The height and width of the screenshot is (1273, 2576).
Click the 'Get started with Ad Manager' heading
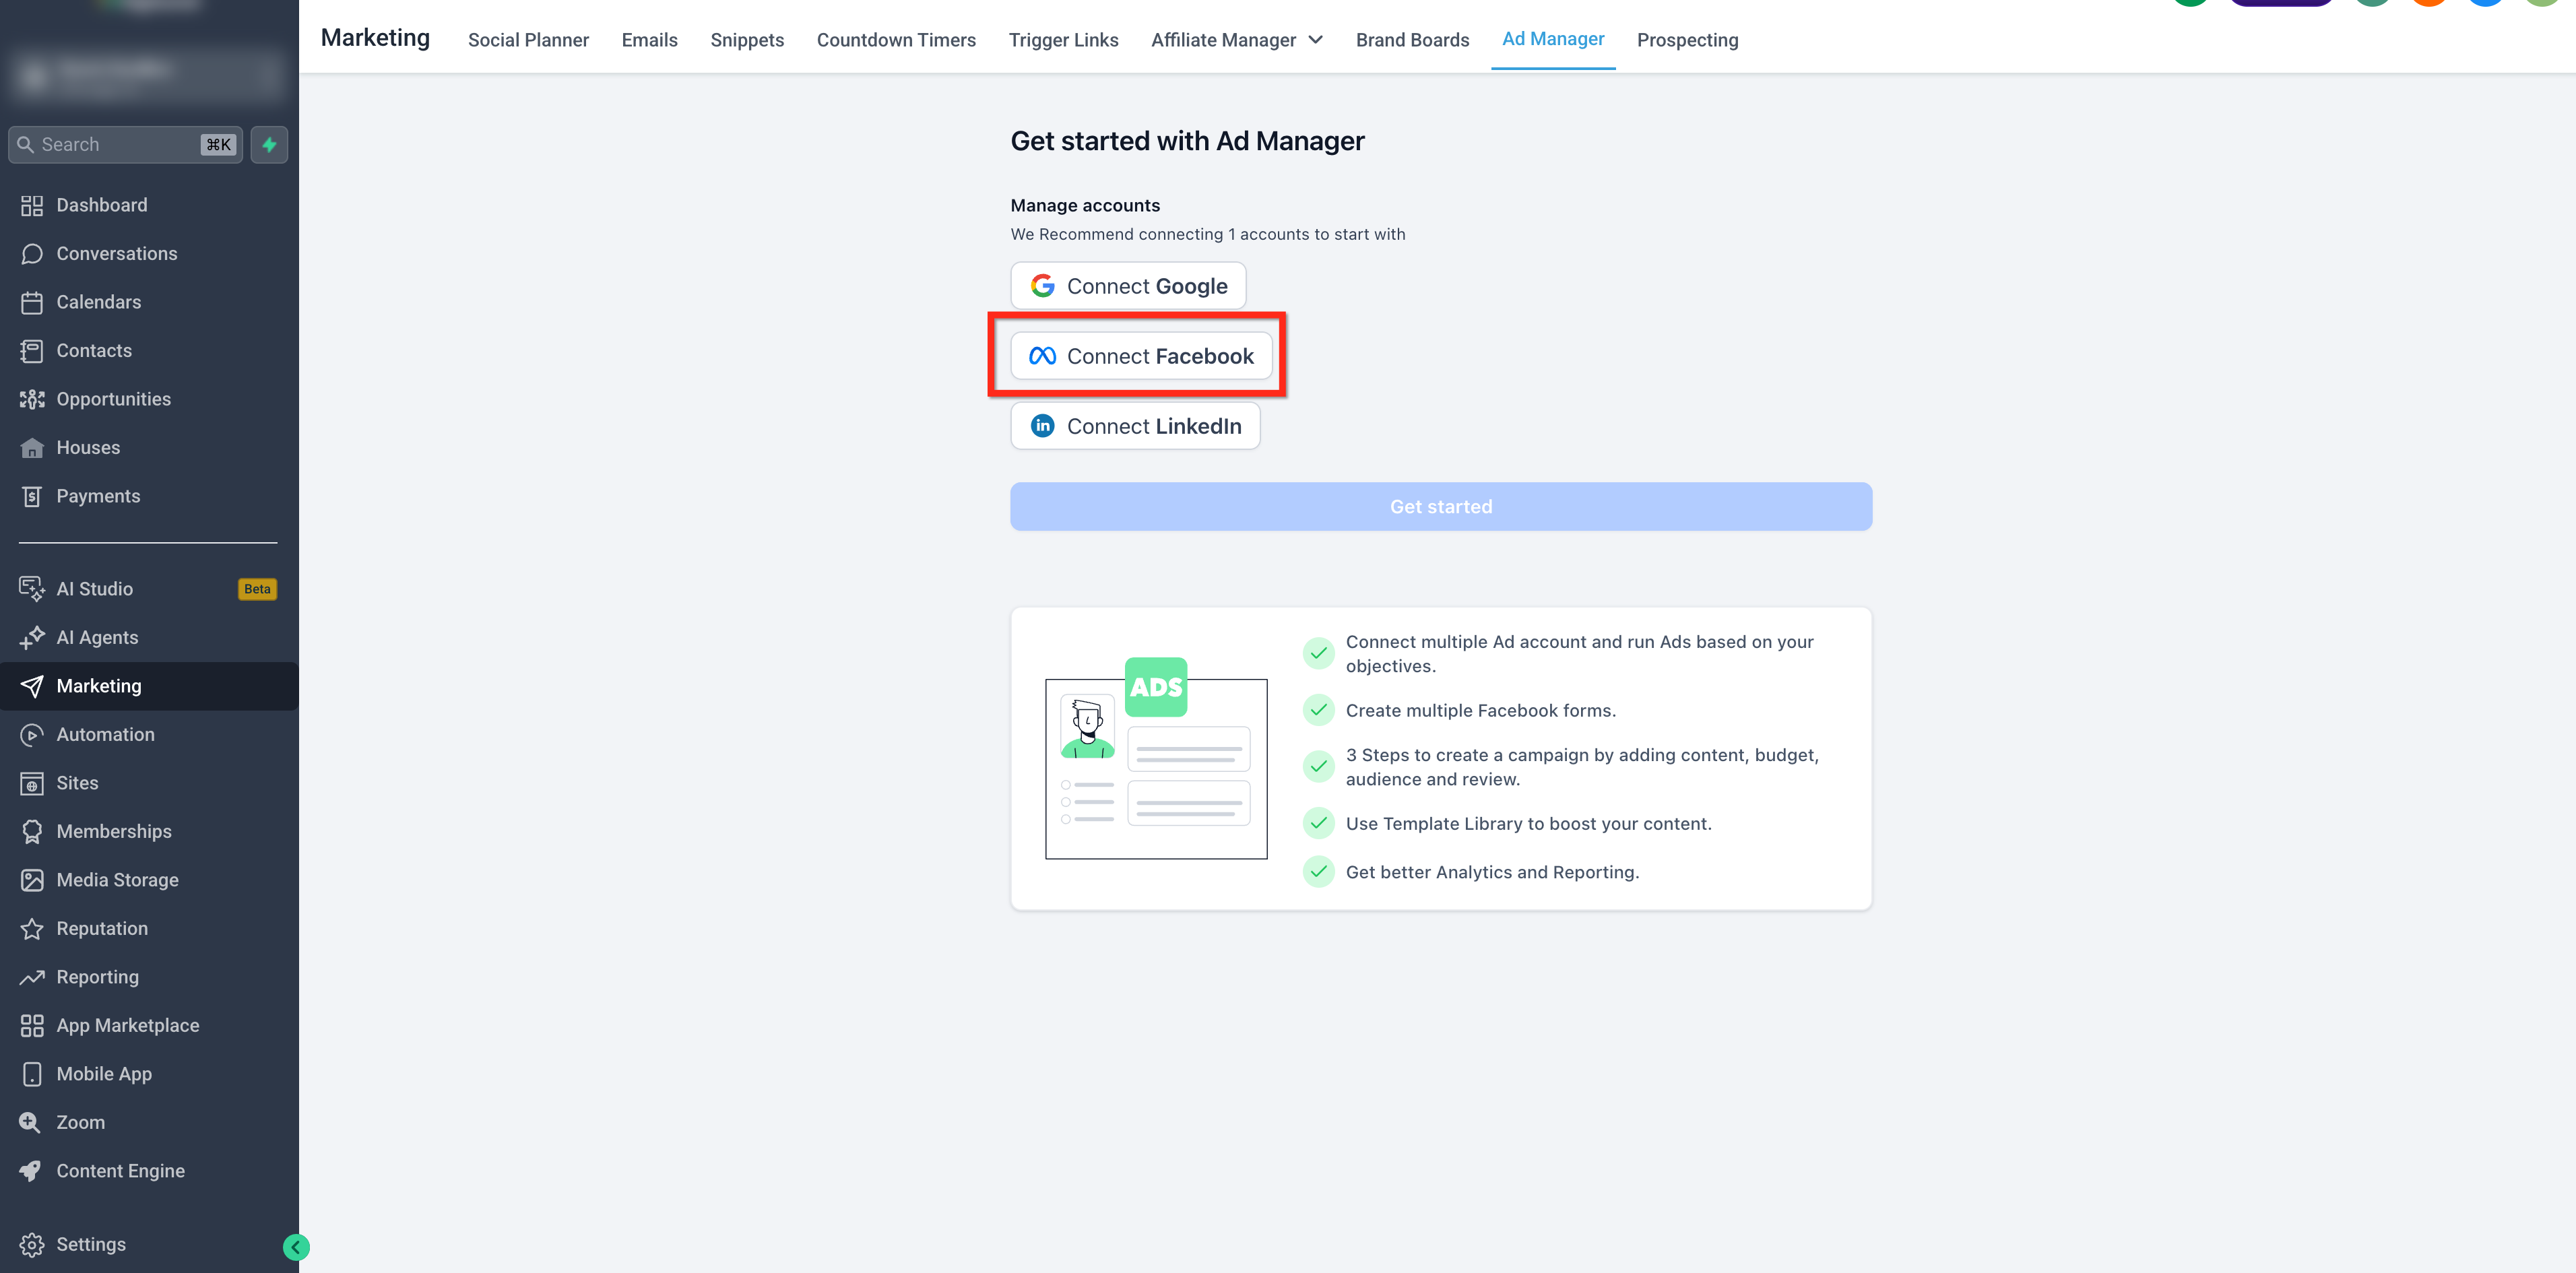tap(1187, 141)
